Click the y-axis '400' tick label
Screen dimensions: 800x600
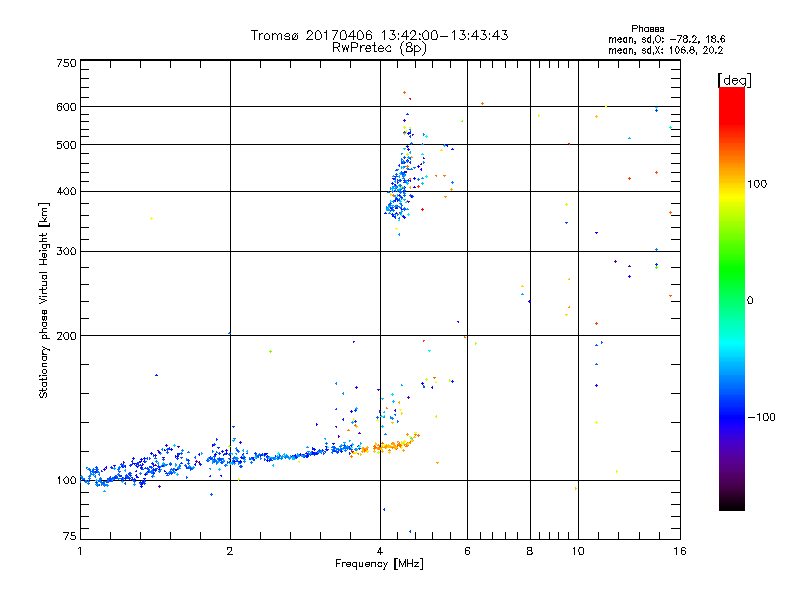[66, 191]
